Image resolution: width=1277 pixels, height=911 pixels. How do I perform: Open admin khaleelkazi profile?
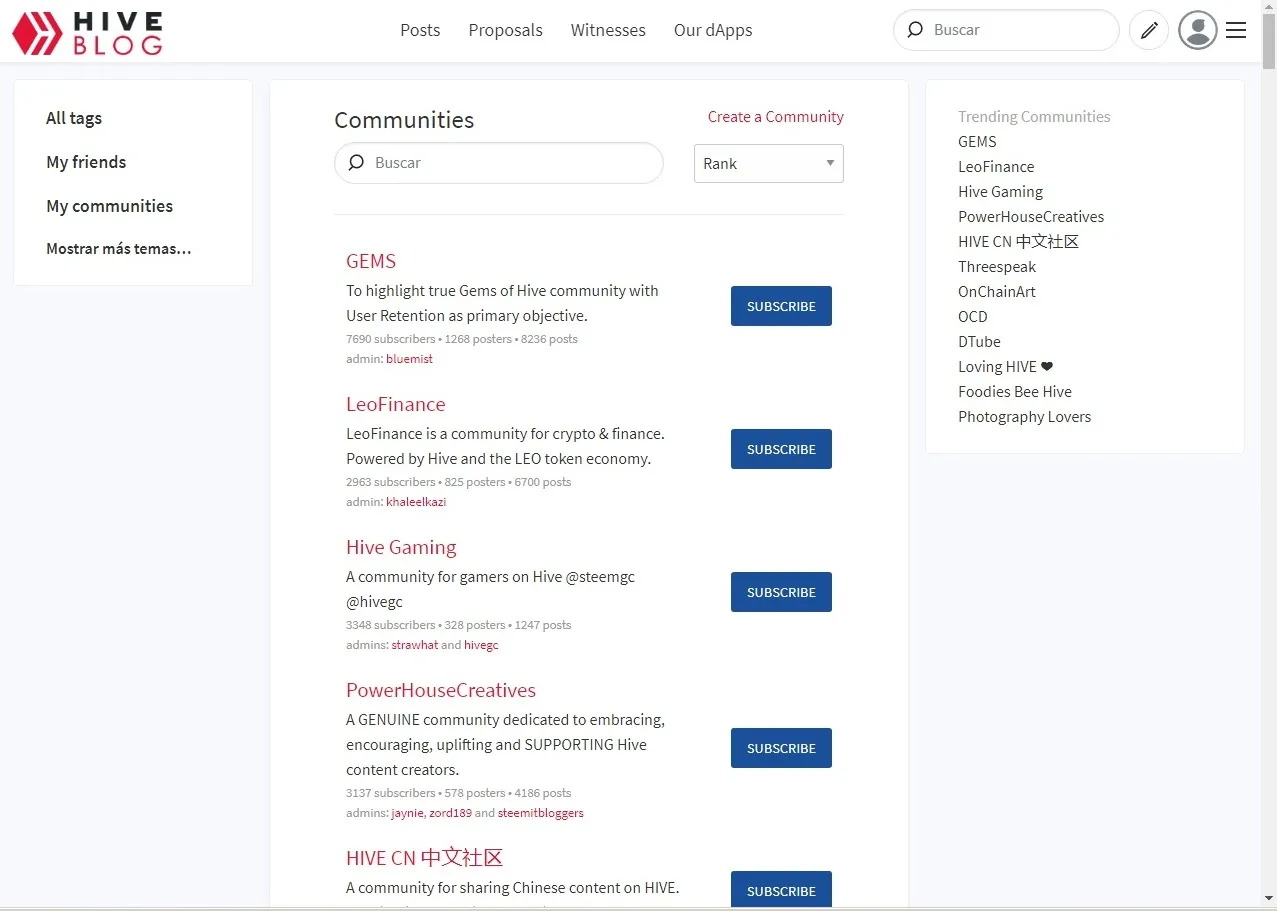pos(416,502)
